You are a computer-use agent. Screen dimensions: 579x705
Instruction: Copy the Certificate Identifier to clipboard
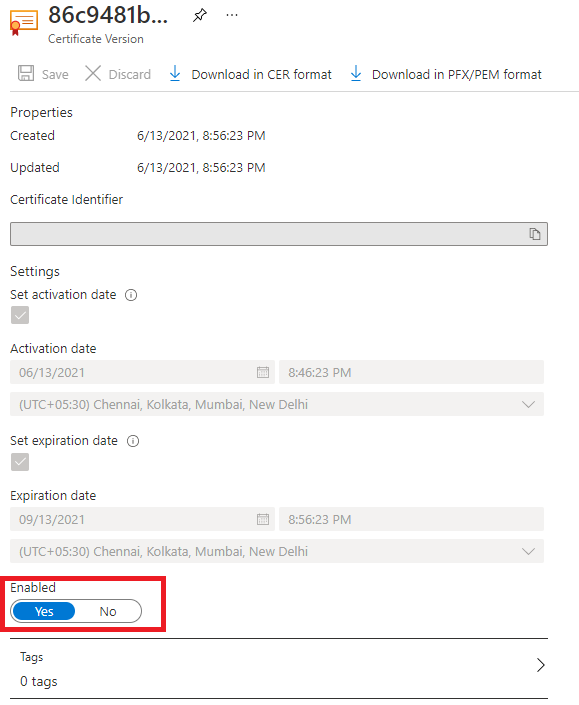click(x=534, y=234)
